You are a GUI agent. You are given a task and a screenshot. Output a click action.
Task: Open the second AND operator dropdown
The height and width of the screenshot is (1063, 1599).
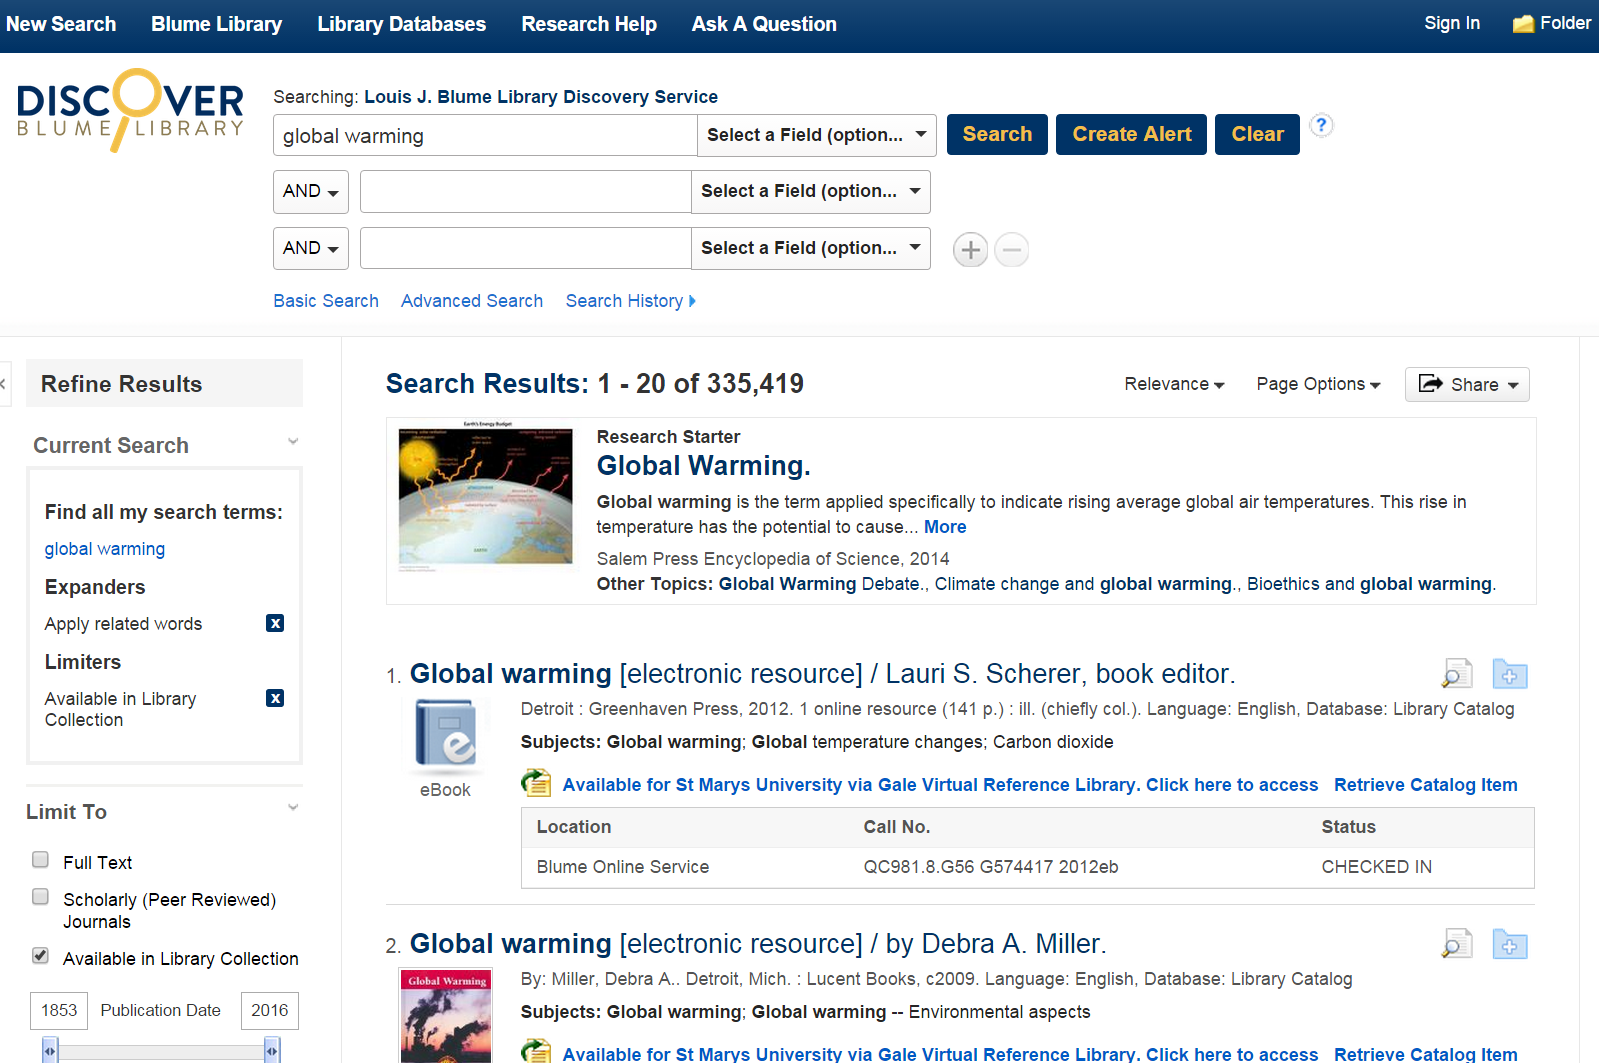pyautogui.click(x=311, y=249)
